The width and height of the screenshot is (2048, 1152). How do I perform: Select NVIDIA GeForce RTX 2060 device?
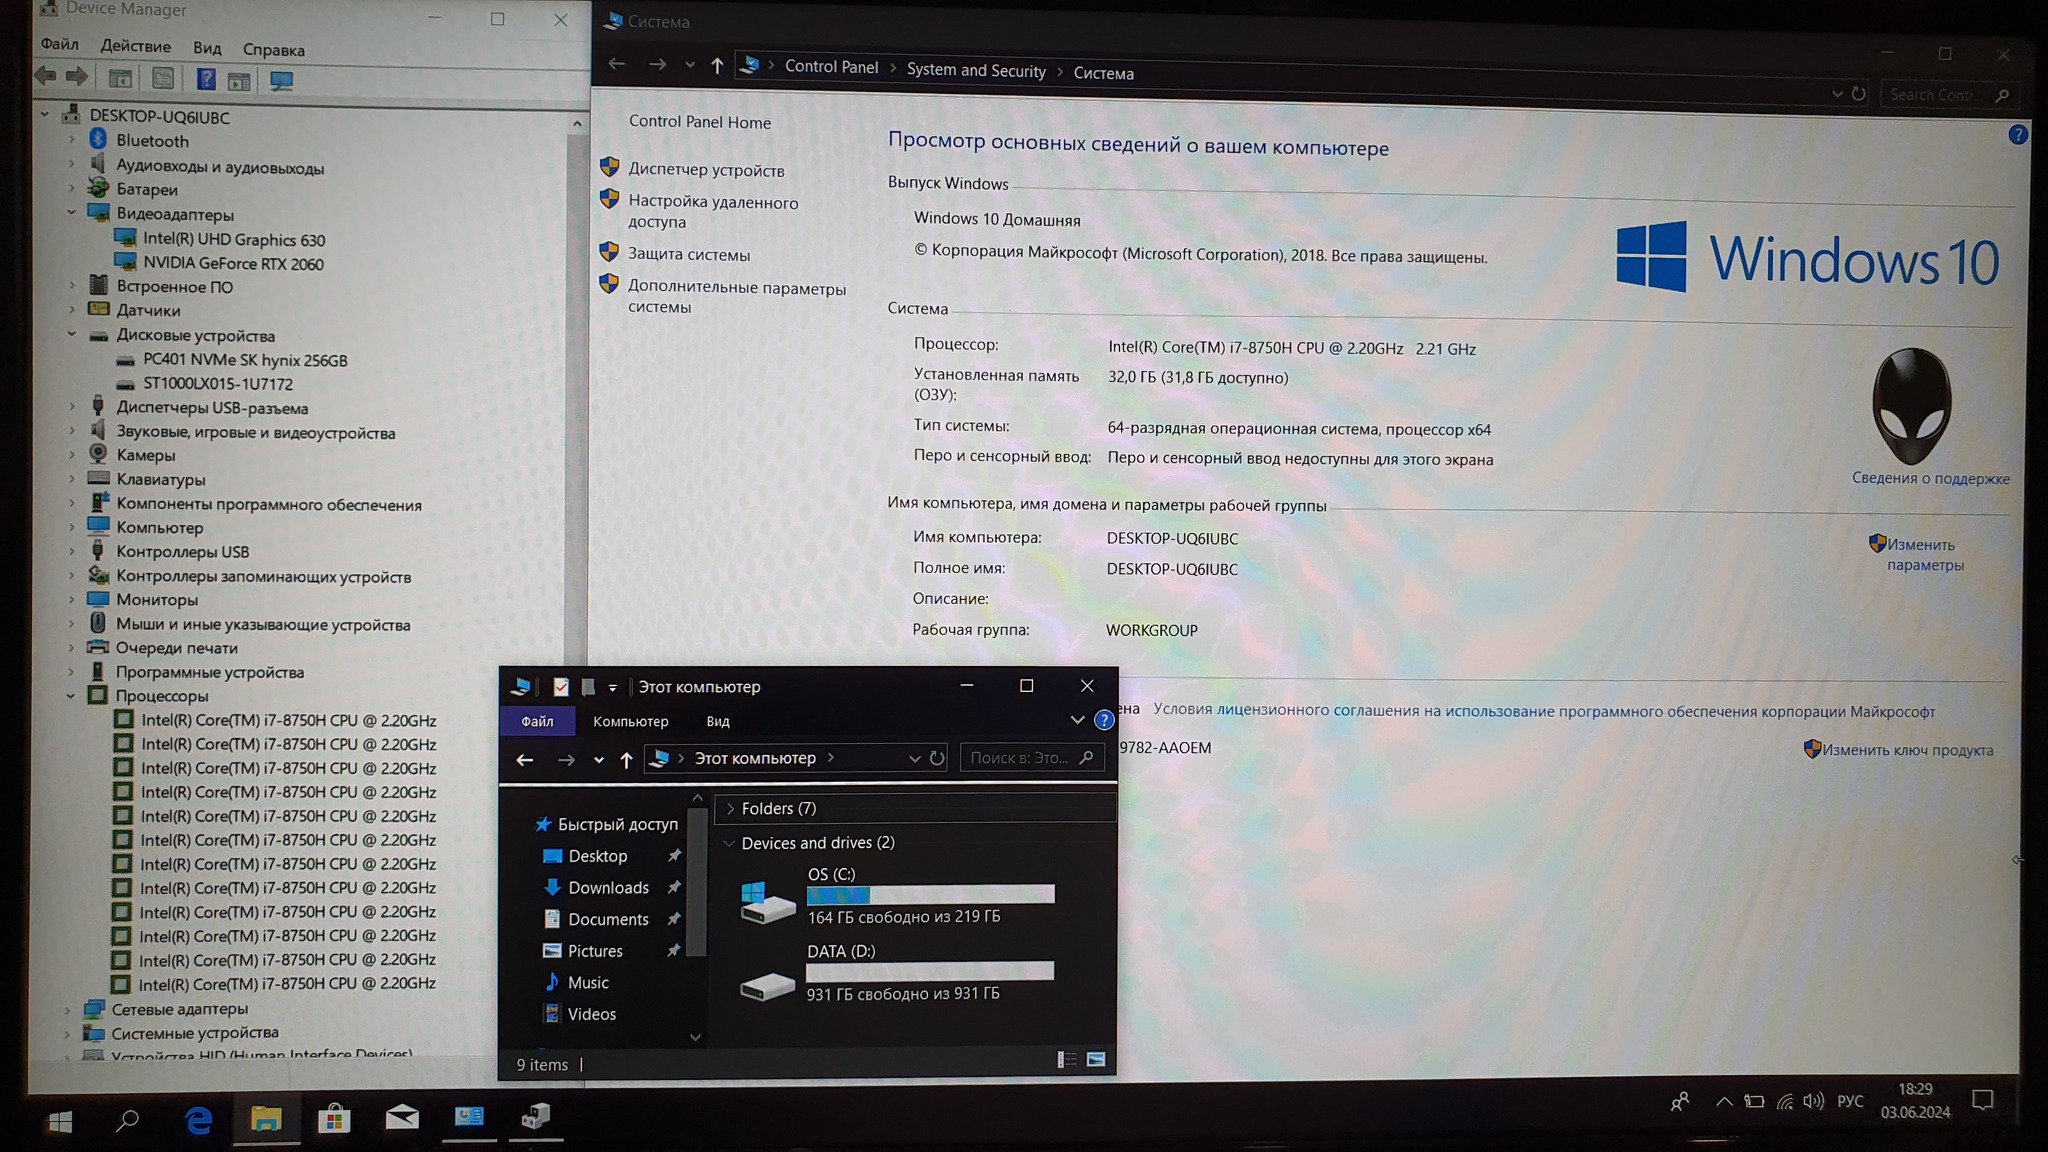[233, 263]
